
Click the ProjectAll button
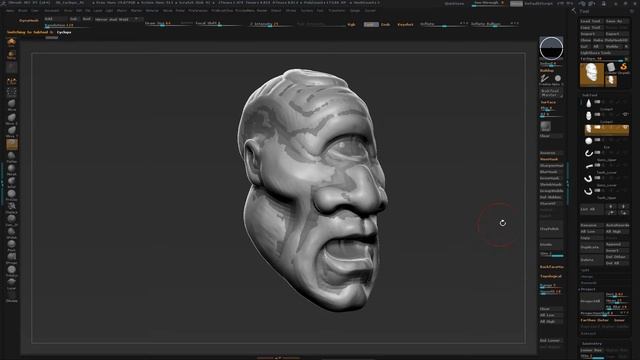click(x=591, y=301)
